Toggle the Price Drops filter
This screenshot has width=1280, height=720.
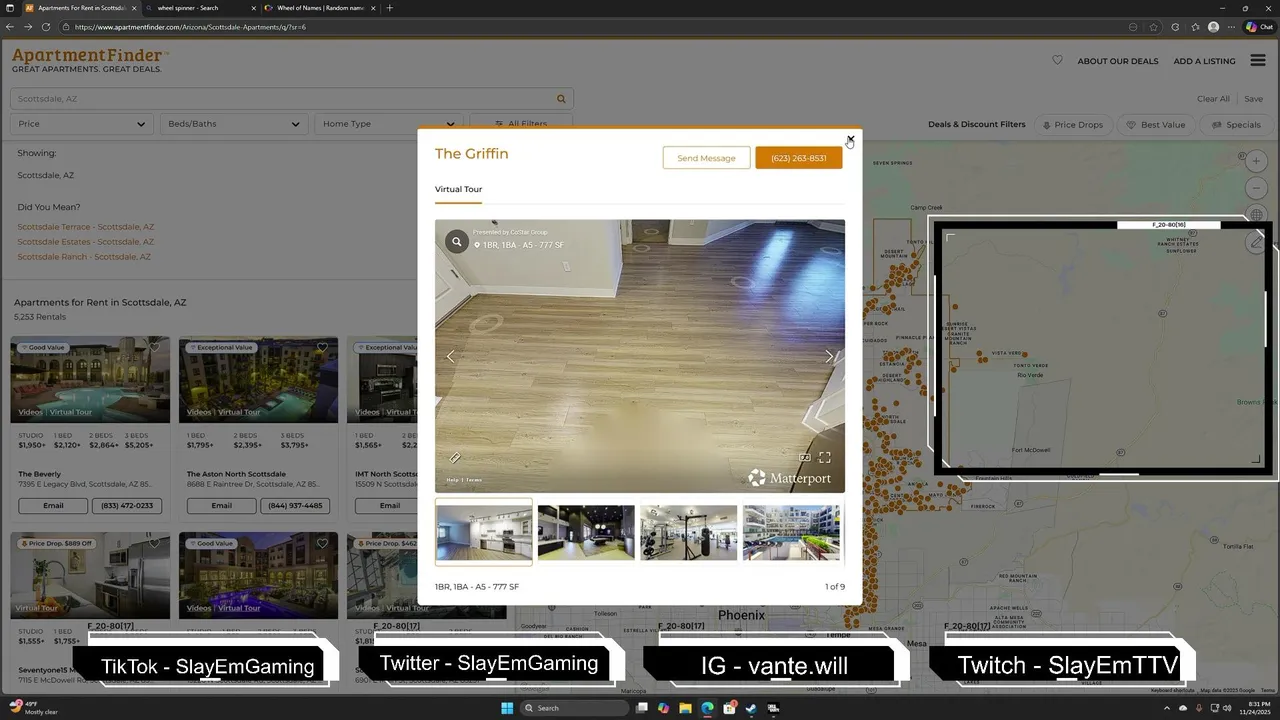1073,125
